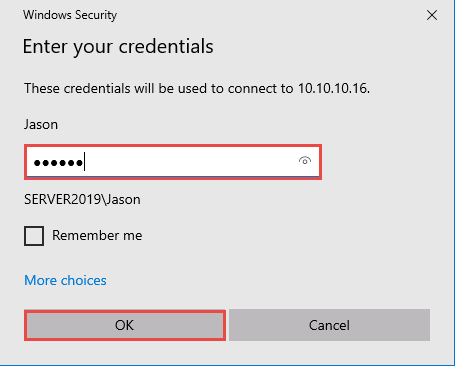The image size is (455, 366).
Task: Click the word credentials in the heading
Action: click(166, 46)
